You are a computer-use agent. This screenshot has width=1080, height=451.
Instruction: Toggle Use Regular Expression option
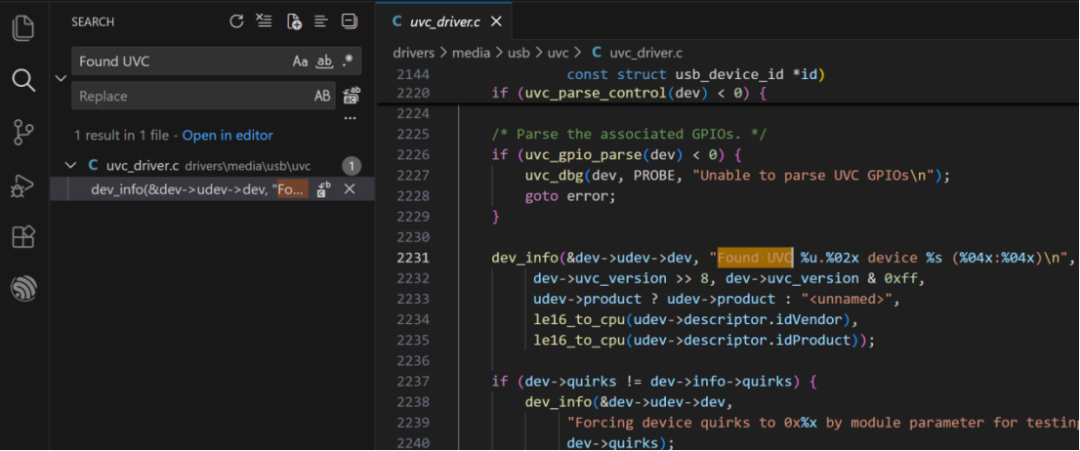(x=348, y=61)
